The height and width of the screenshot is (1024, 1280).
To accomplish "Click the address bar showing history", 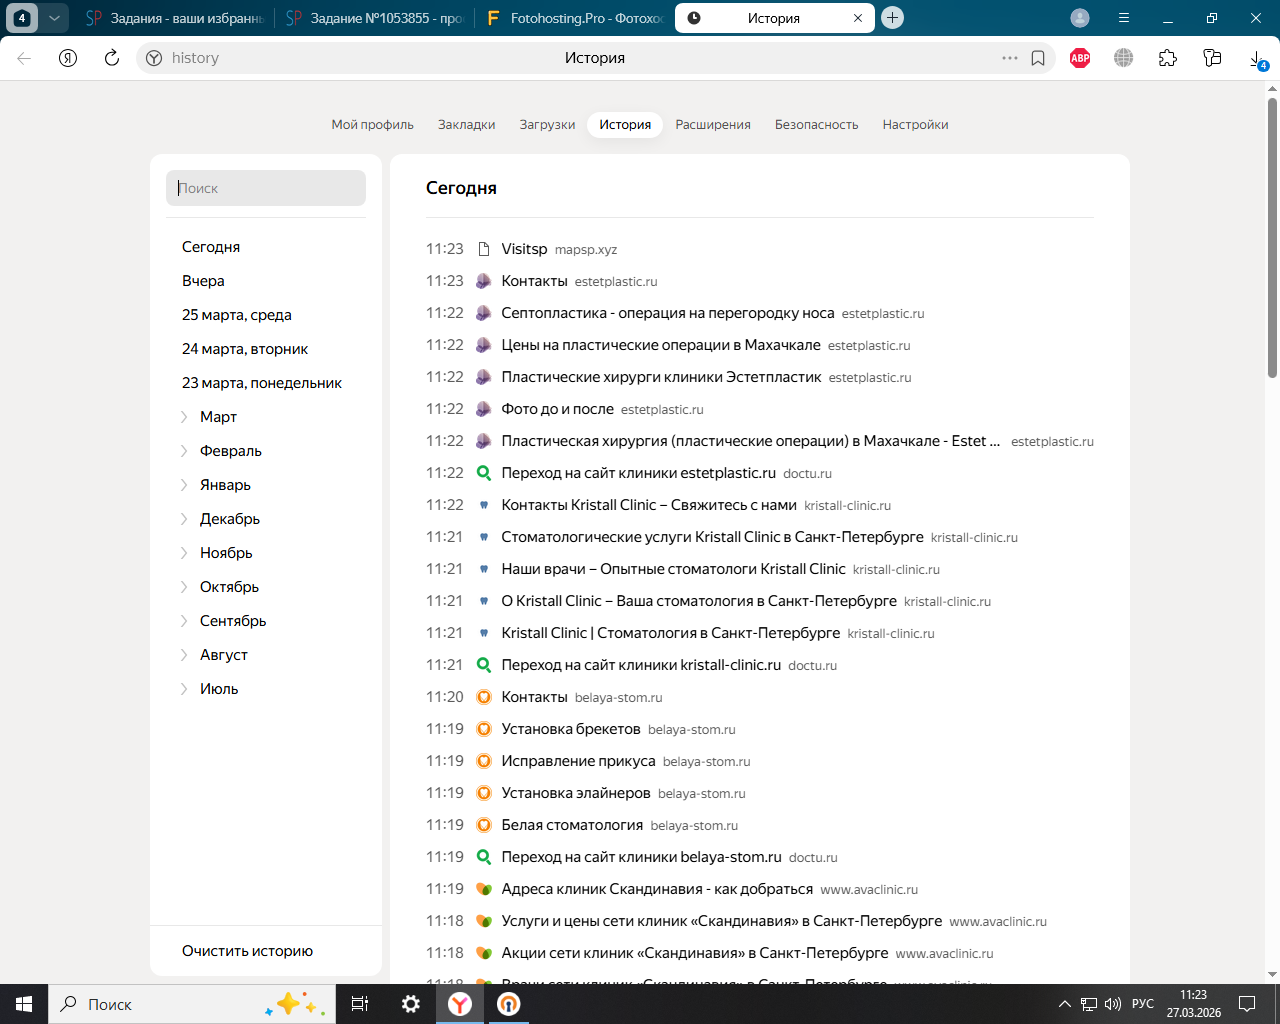I will [595, 58].
